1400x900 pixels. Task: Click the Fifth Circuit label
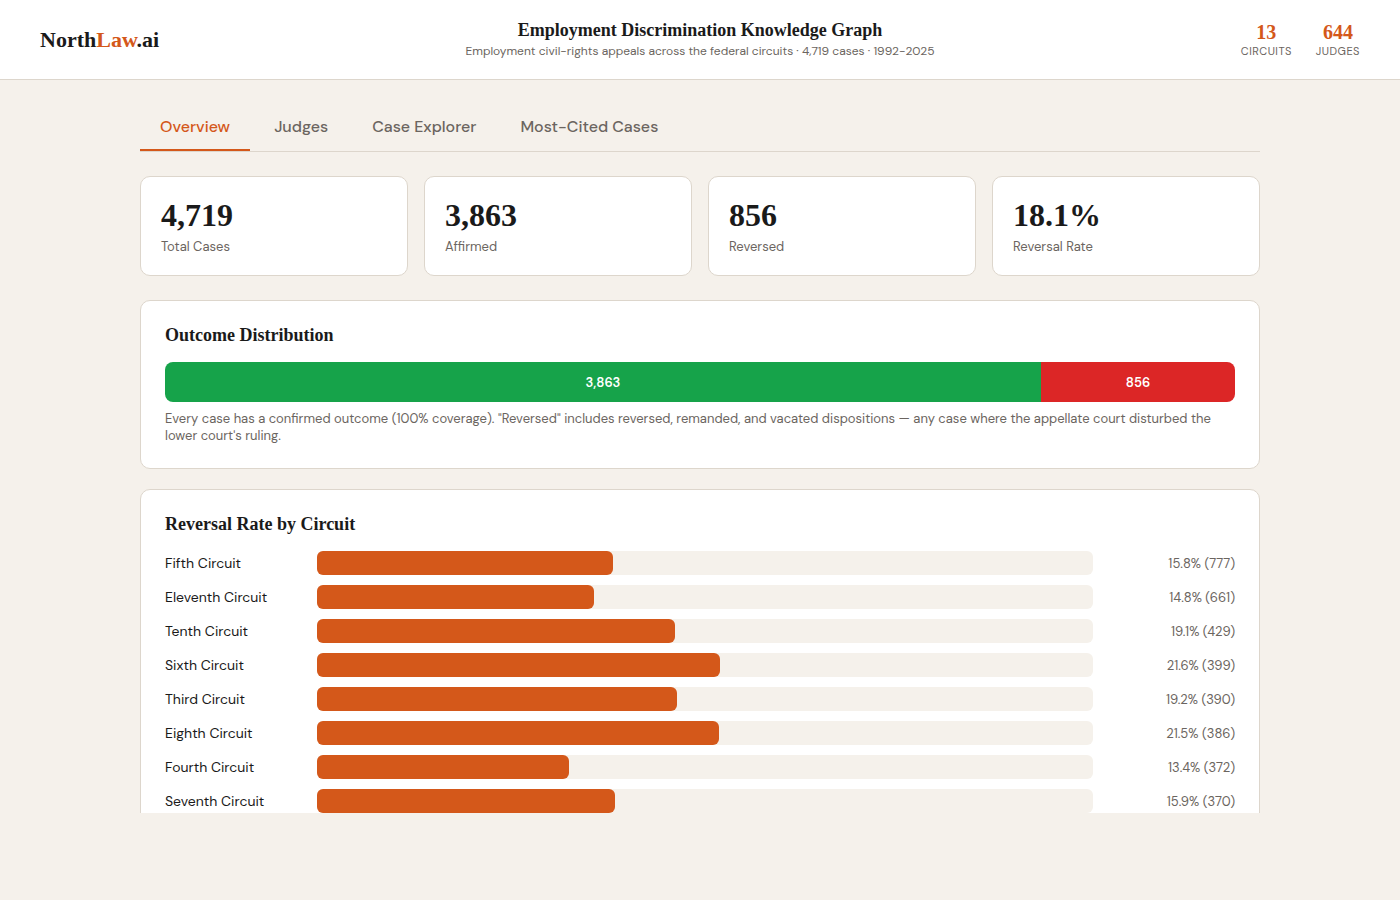click(x=203, y=563)
